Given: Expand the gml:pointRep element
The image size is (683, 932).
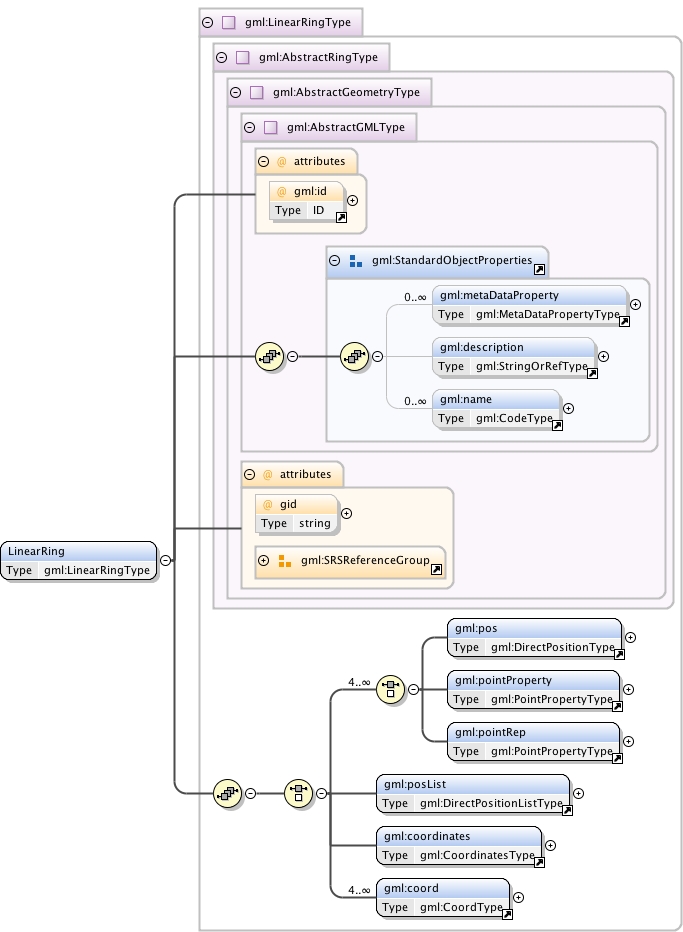Looking at the screenshot, I should tap(628, 741).
